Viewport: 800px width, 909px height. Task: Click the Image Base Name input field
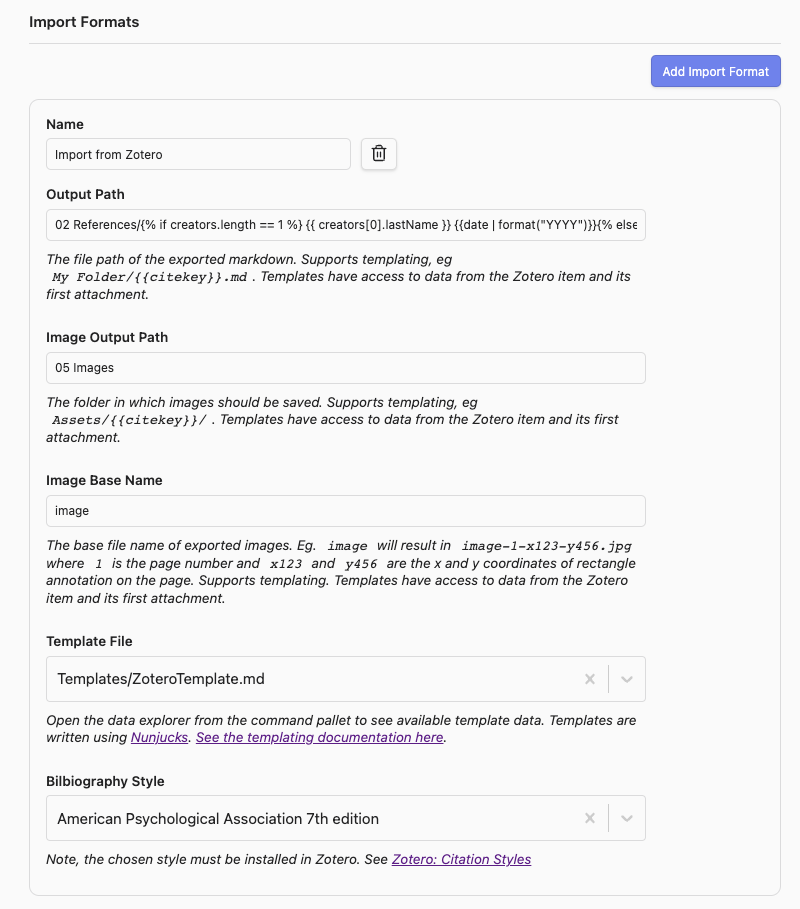click(x=345, y=511)
